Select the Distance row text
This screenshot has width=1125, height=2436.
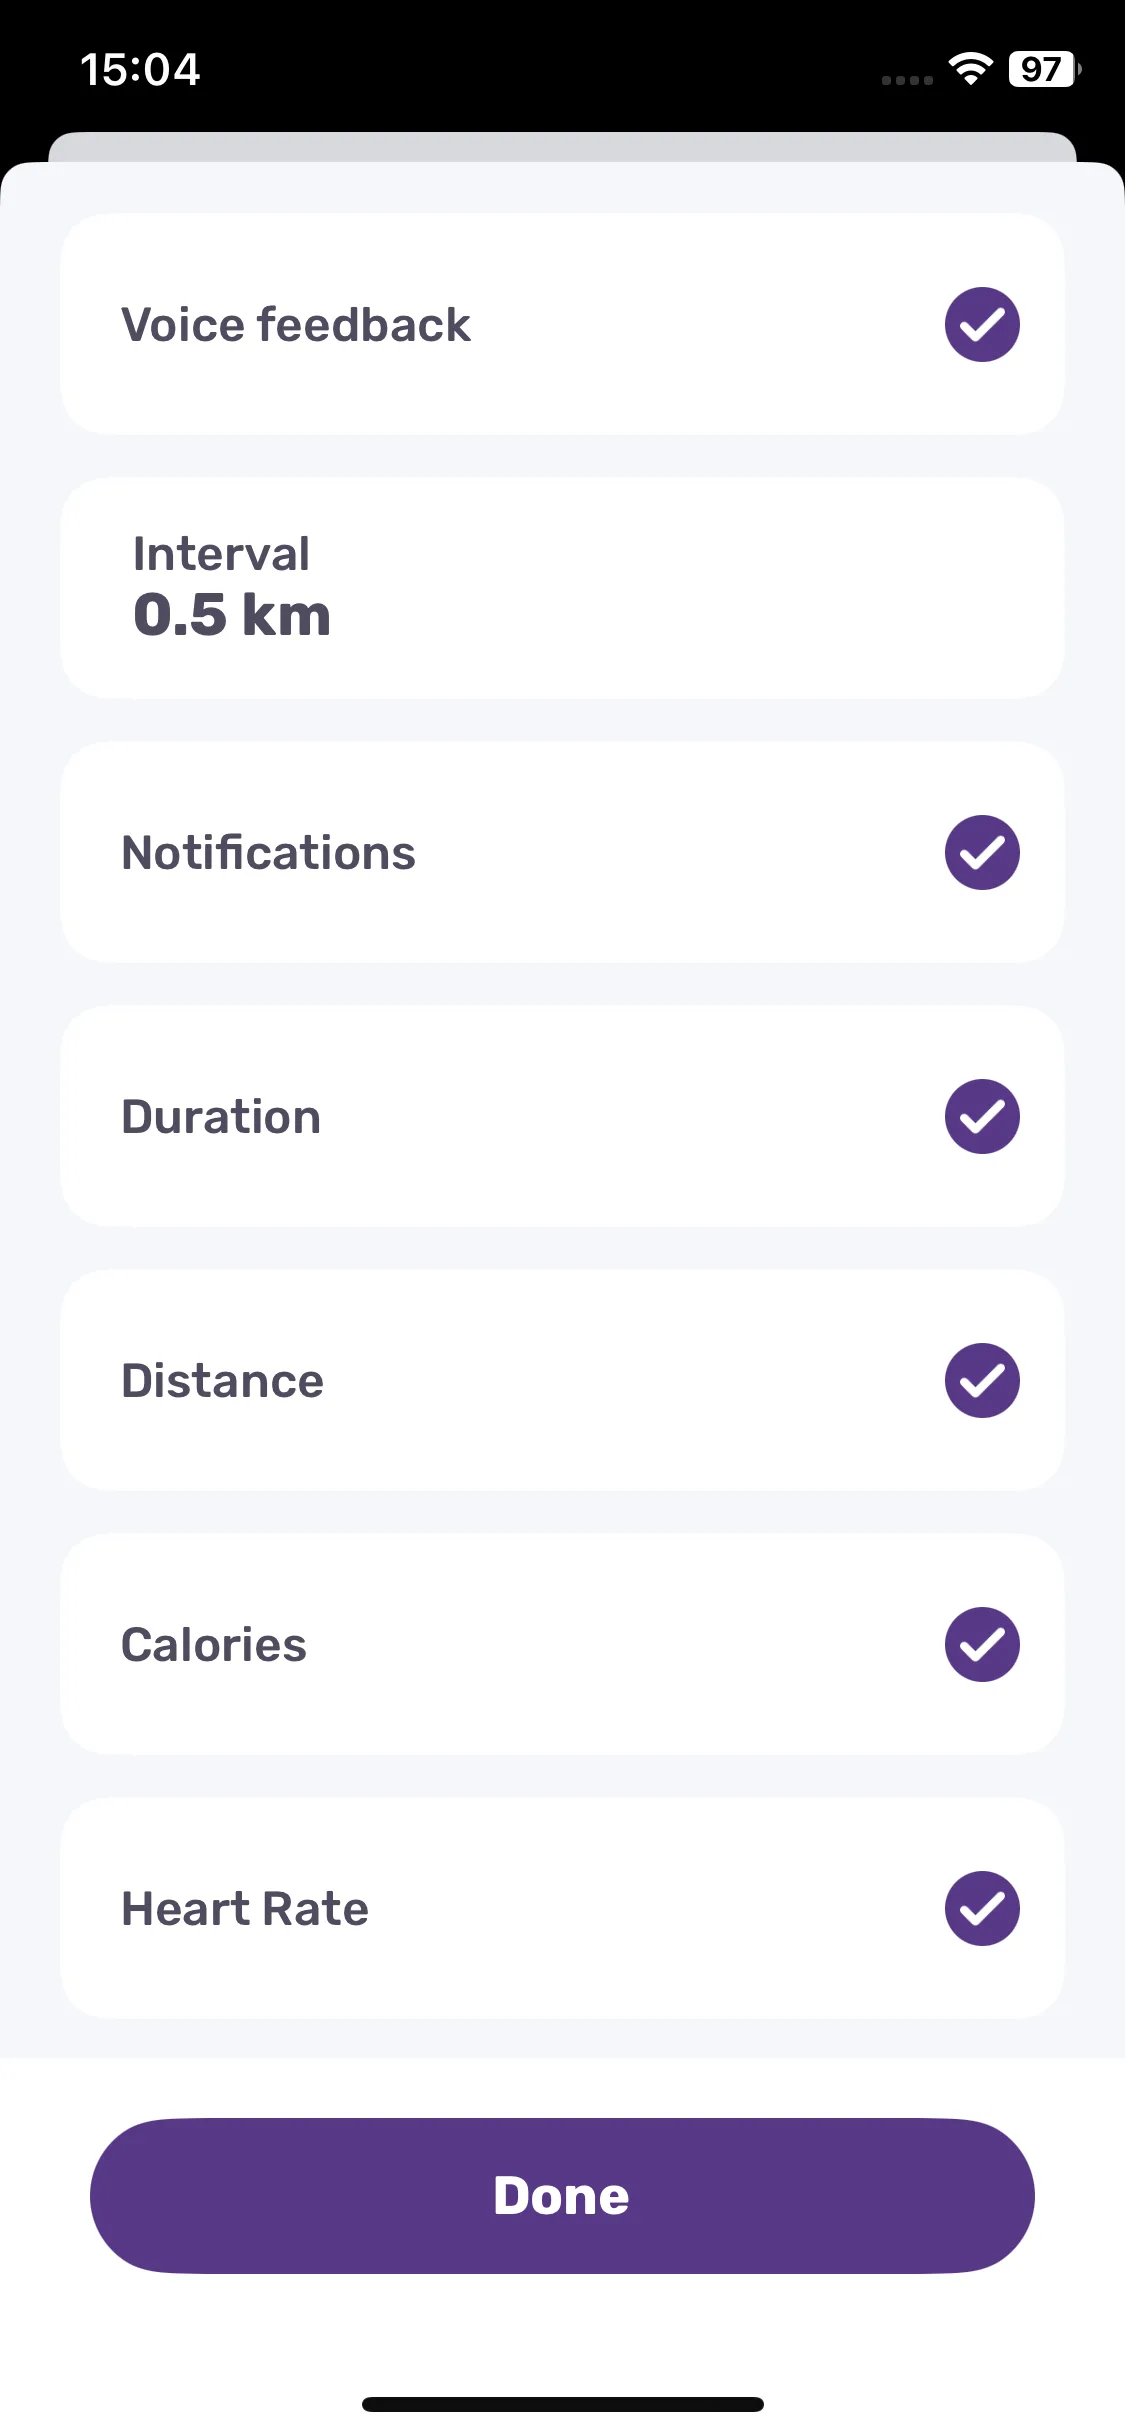222,1381
